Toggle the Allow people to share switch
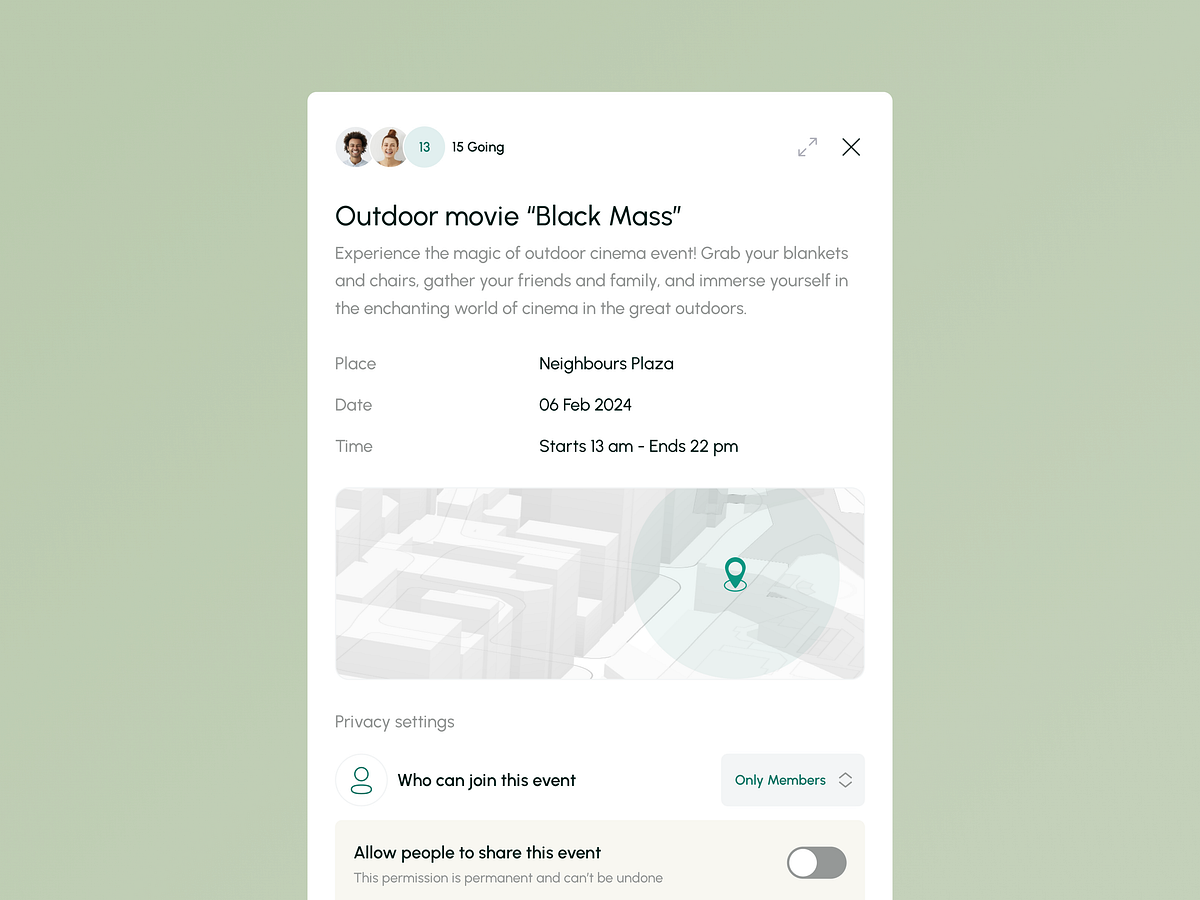 pos(816,861)
